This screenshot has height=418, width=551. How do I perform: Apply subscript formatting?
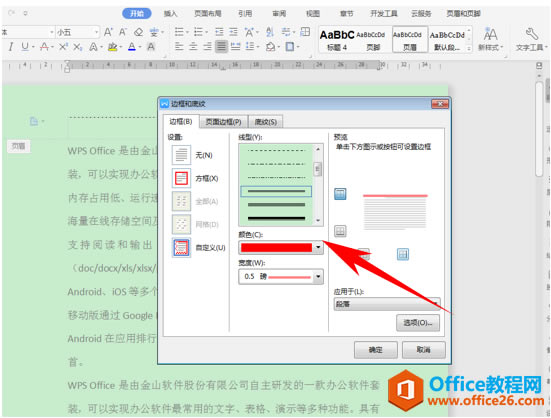point(78,47)
